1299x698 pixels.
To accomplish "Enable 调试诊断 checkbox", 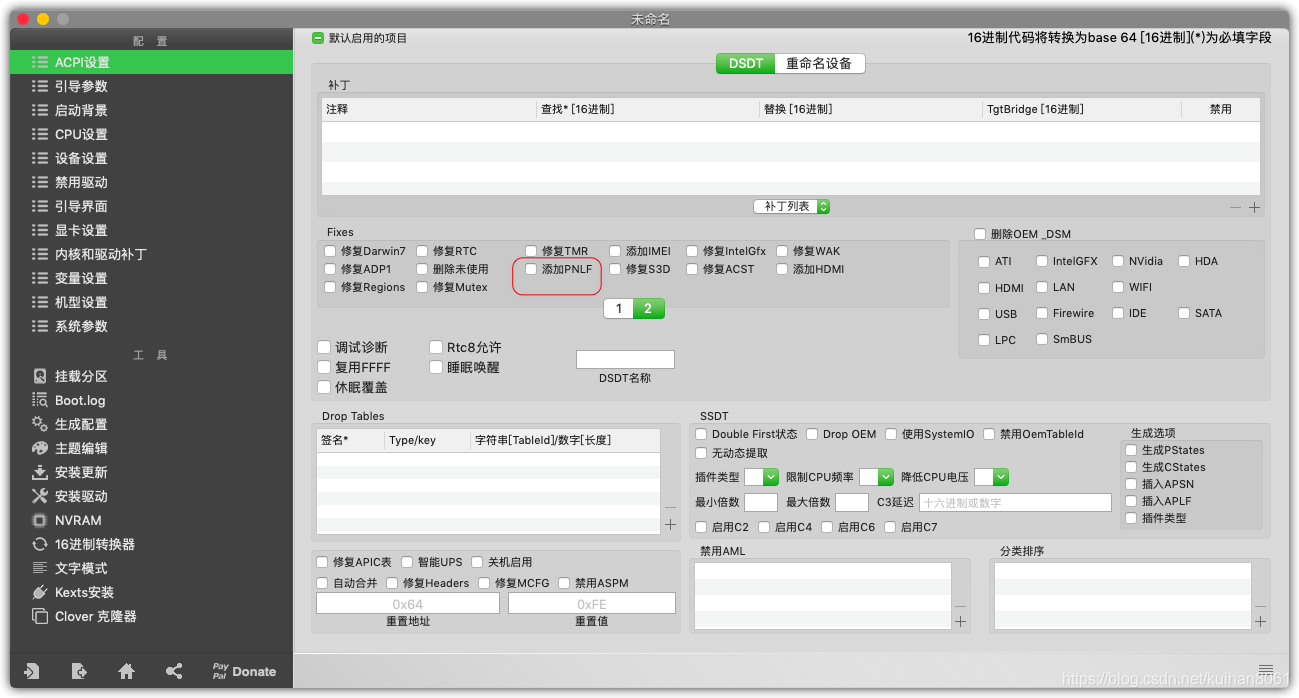I will [x=324, y=347].
